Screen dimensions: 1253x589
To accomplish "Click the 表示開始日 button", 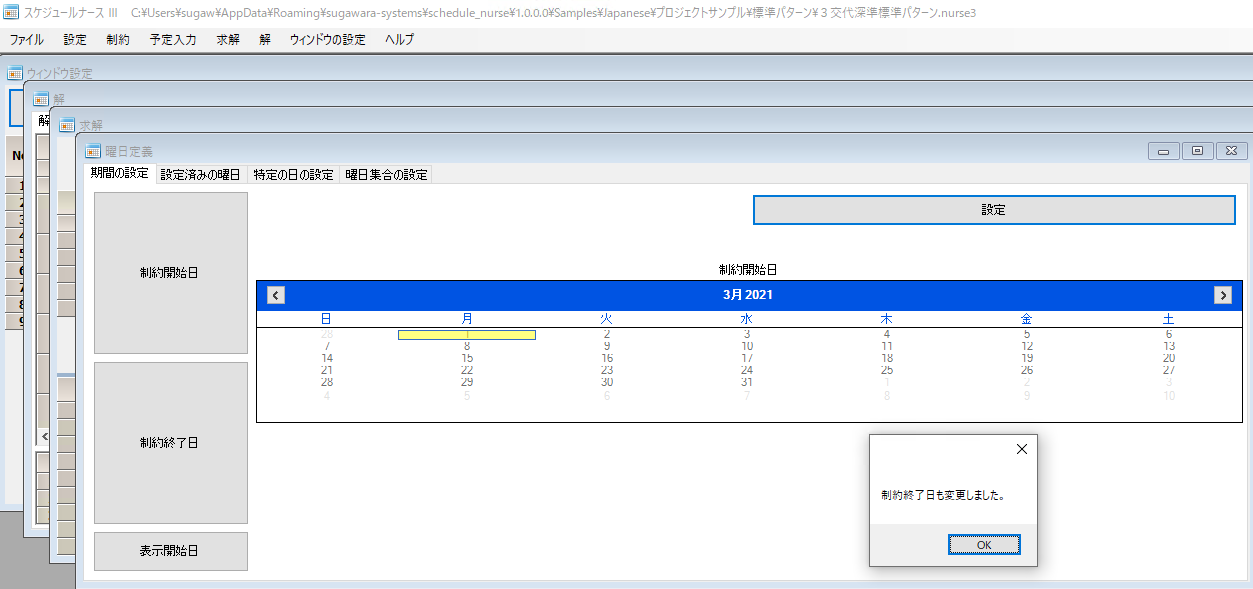I will pos(170,551).
